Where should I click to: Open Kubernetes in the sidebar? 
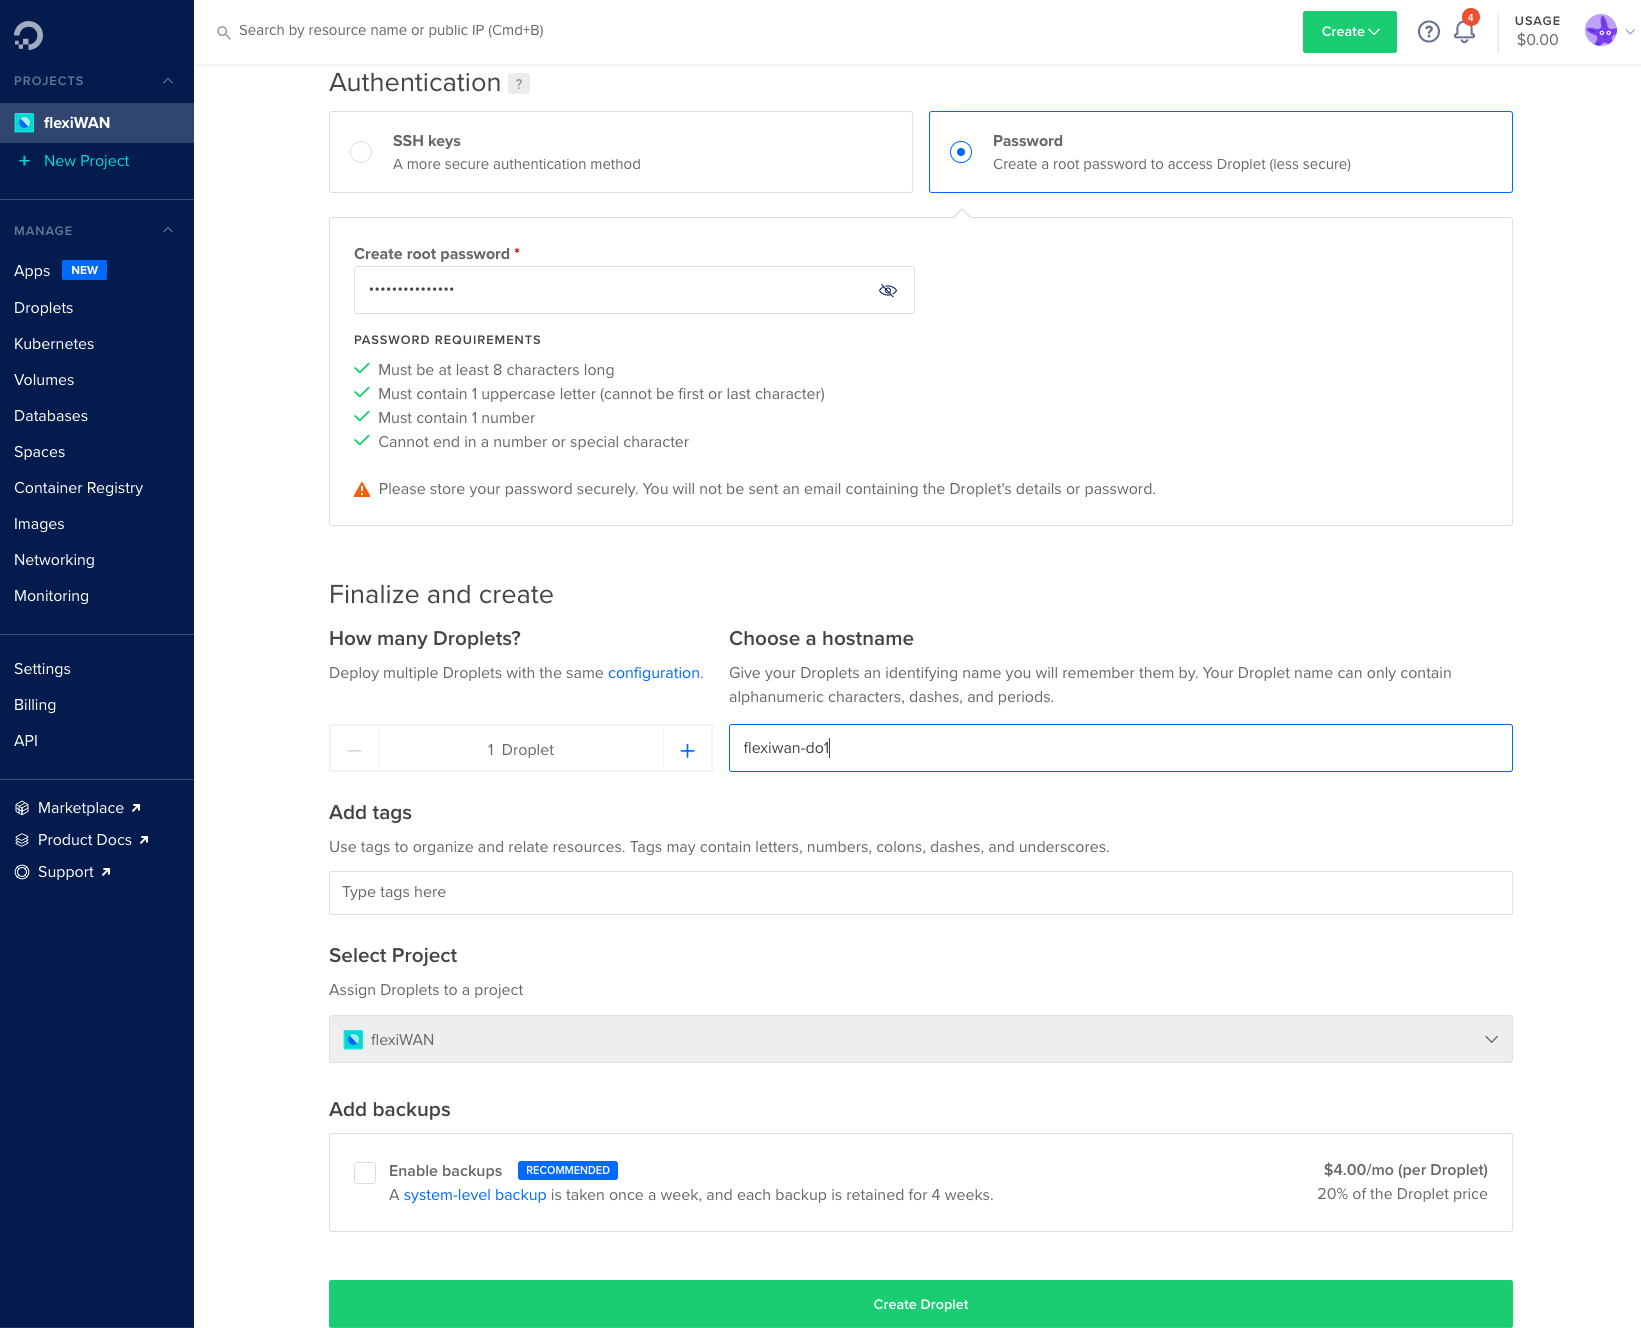click(54, 344)
